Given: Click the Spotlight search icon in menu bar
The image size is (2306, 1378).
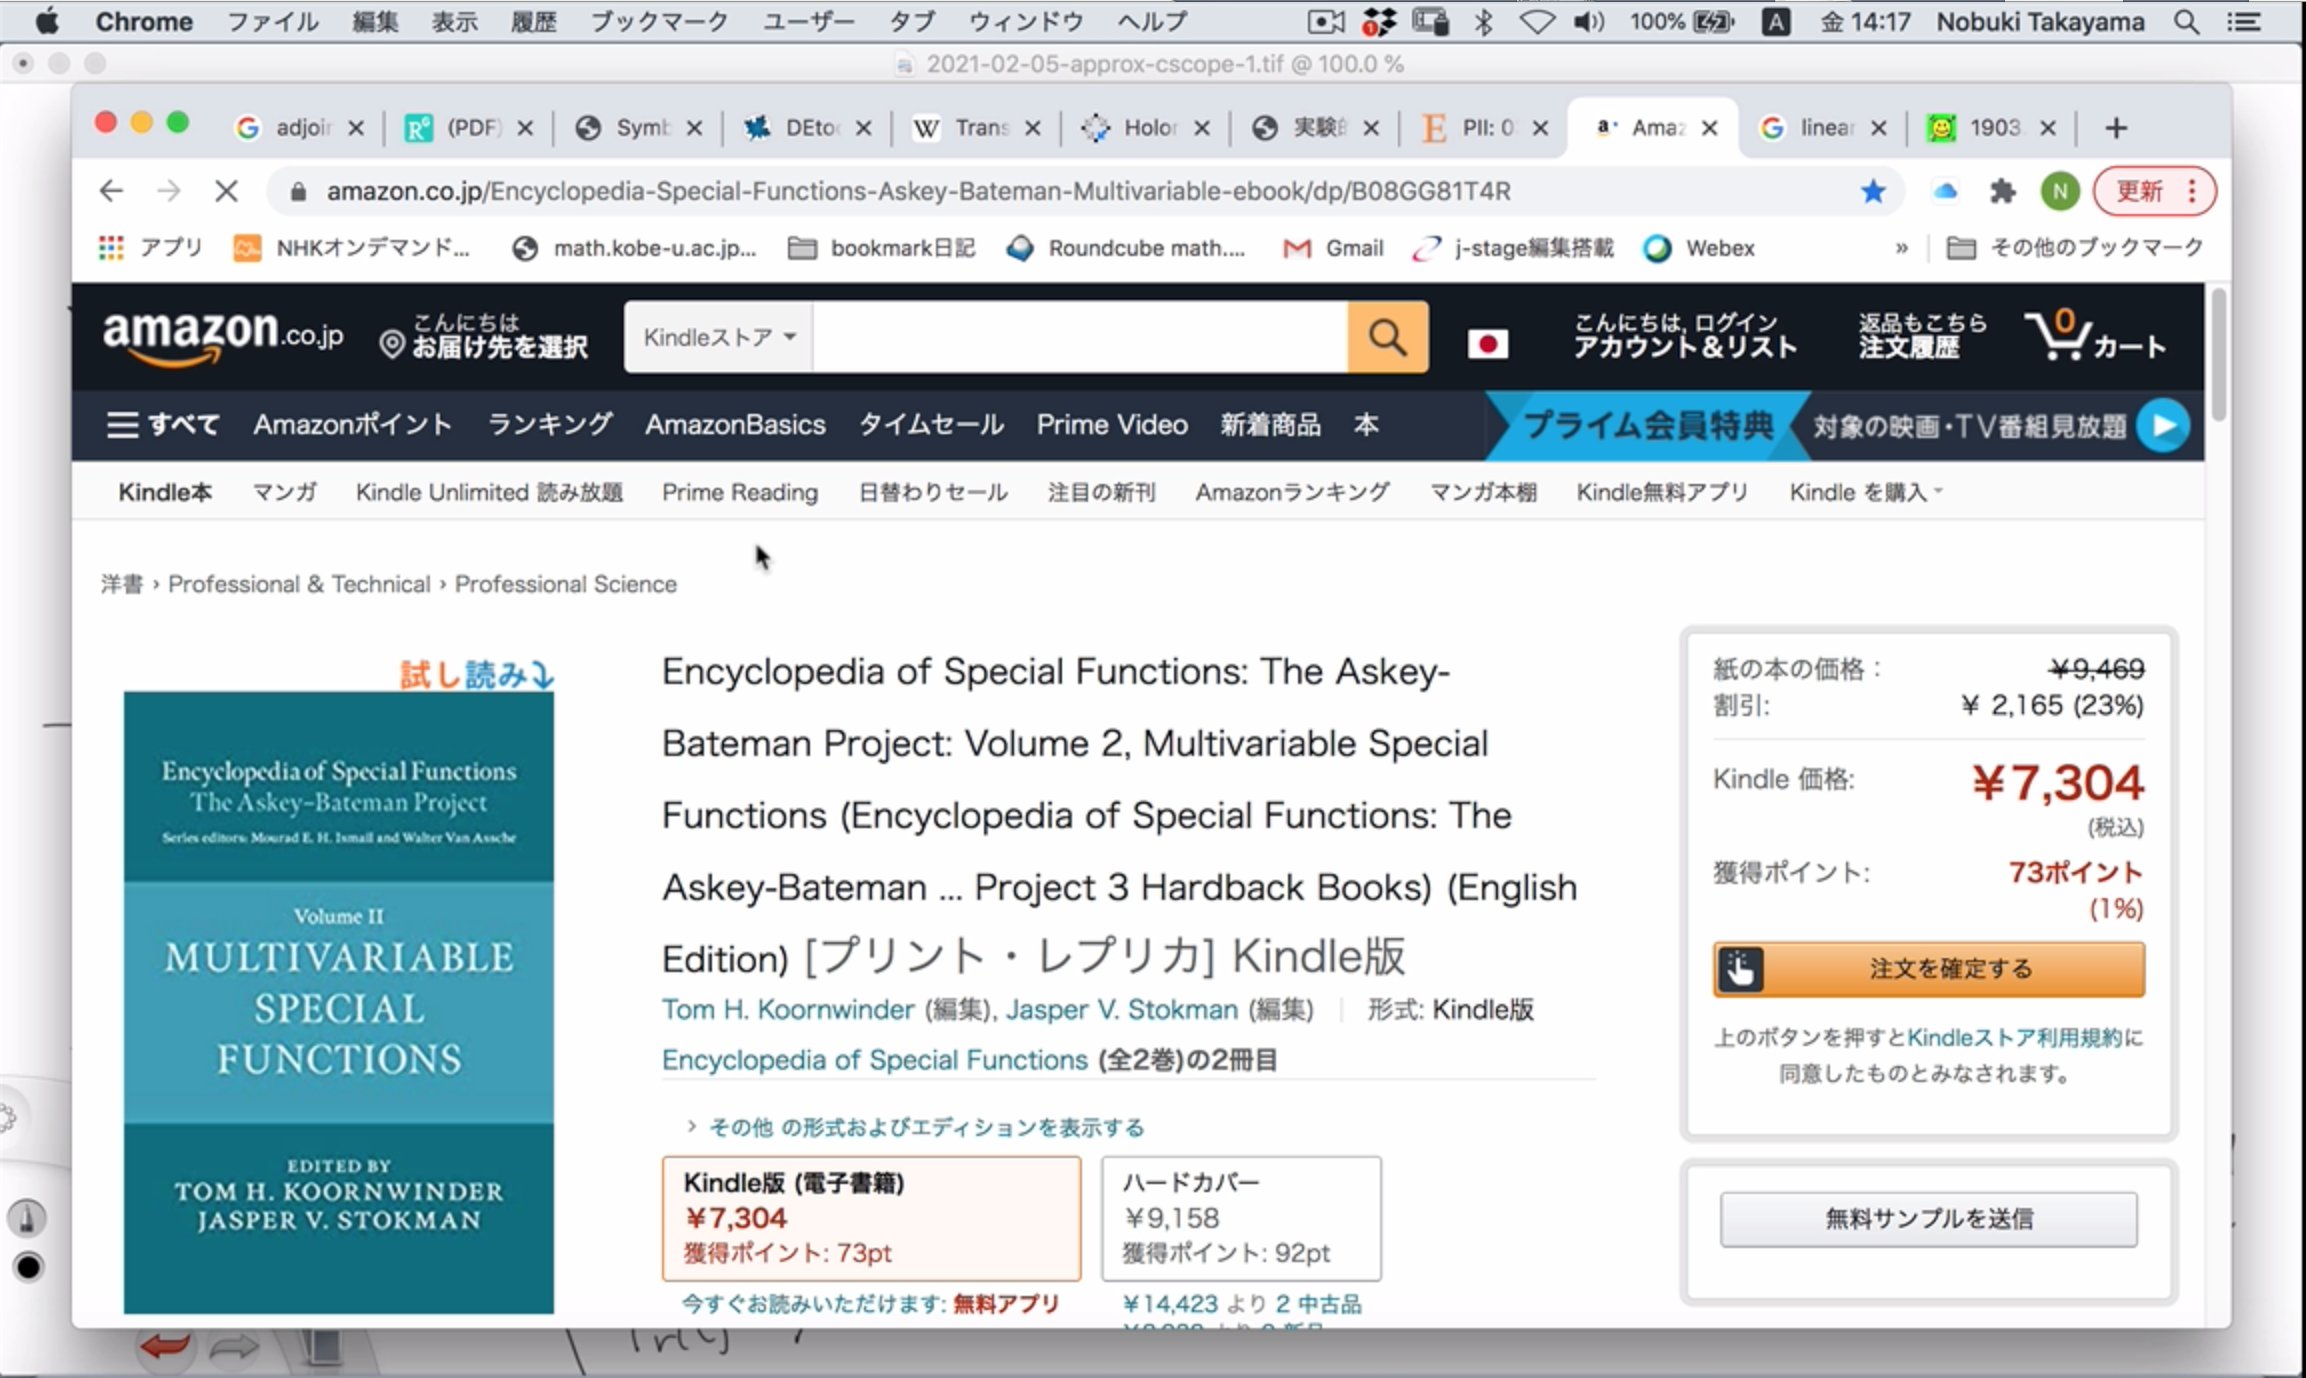Looking at the screenshot, I should [2187, 22].
